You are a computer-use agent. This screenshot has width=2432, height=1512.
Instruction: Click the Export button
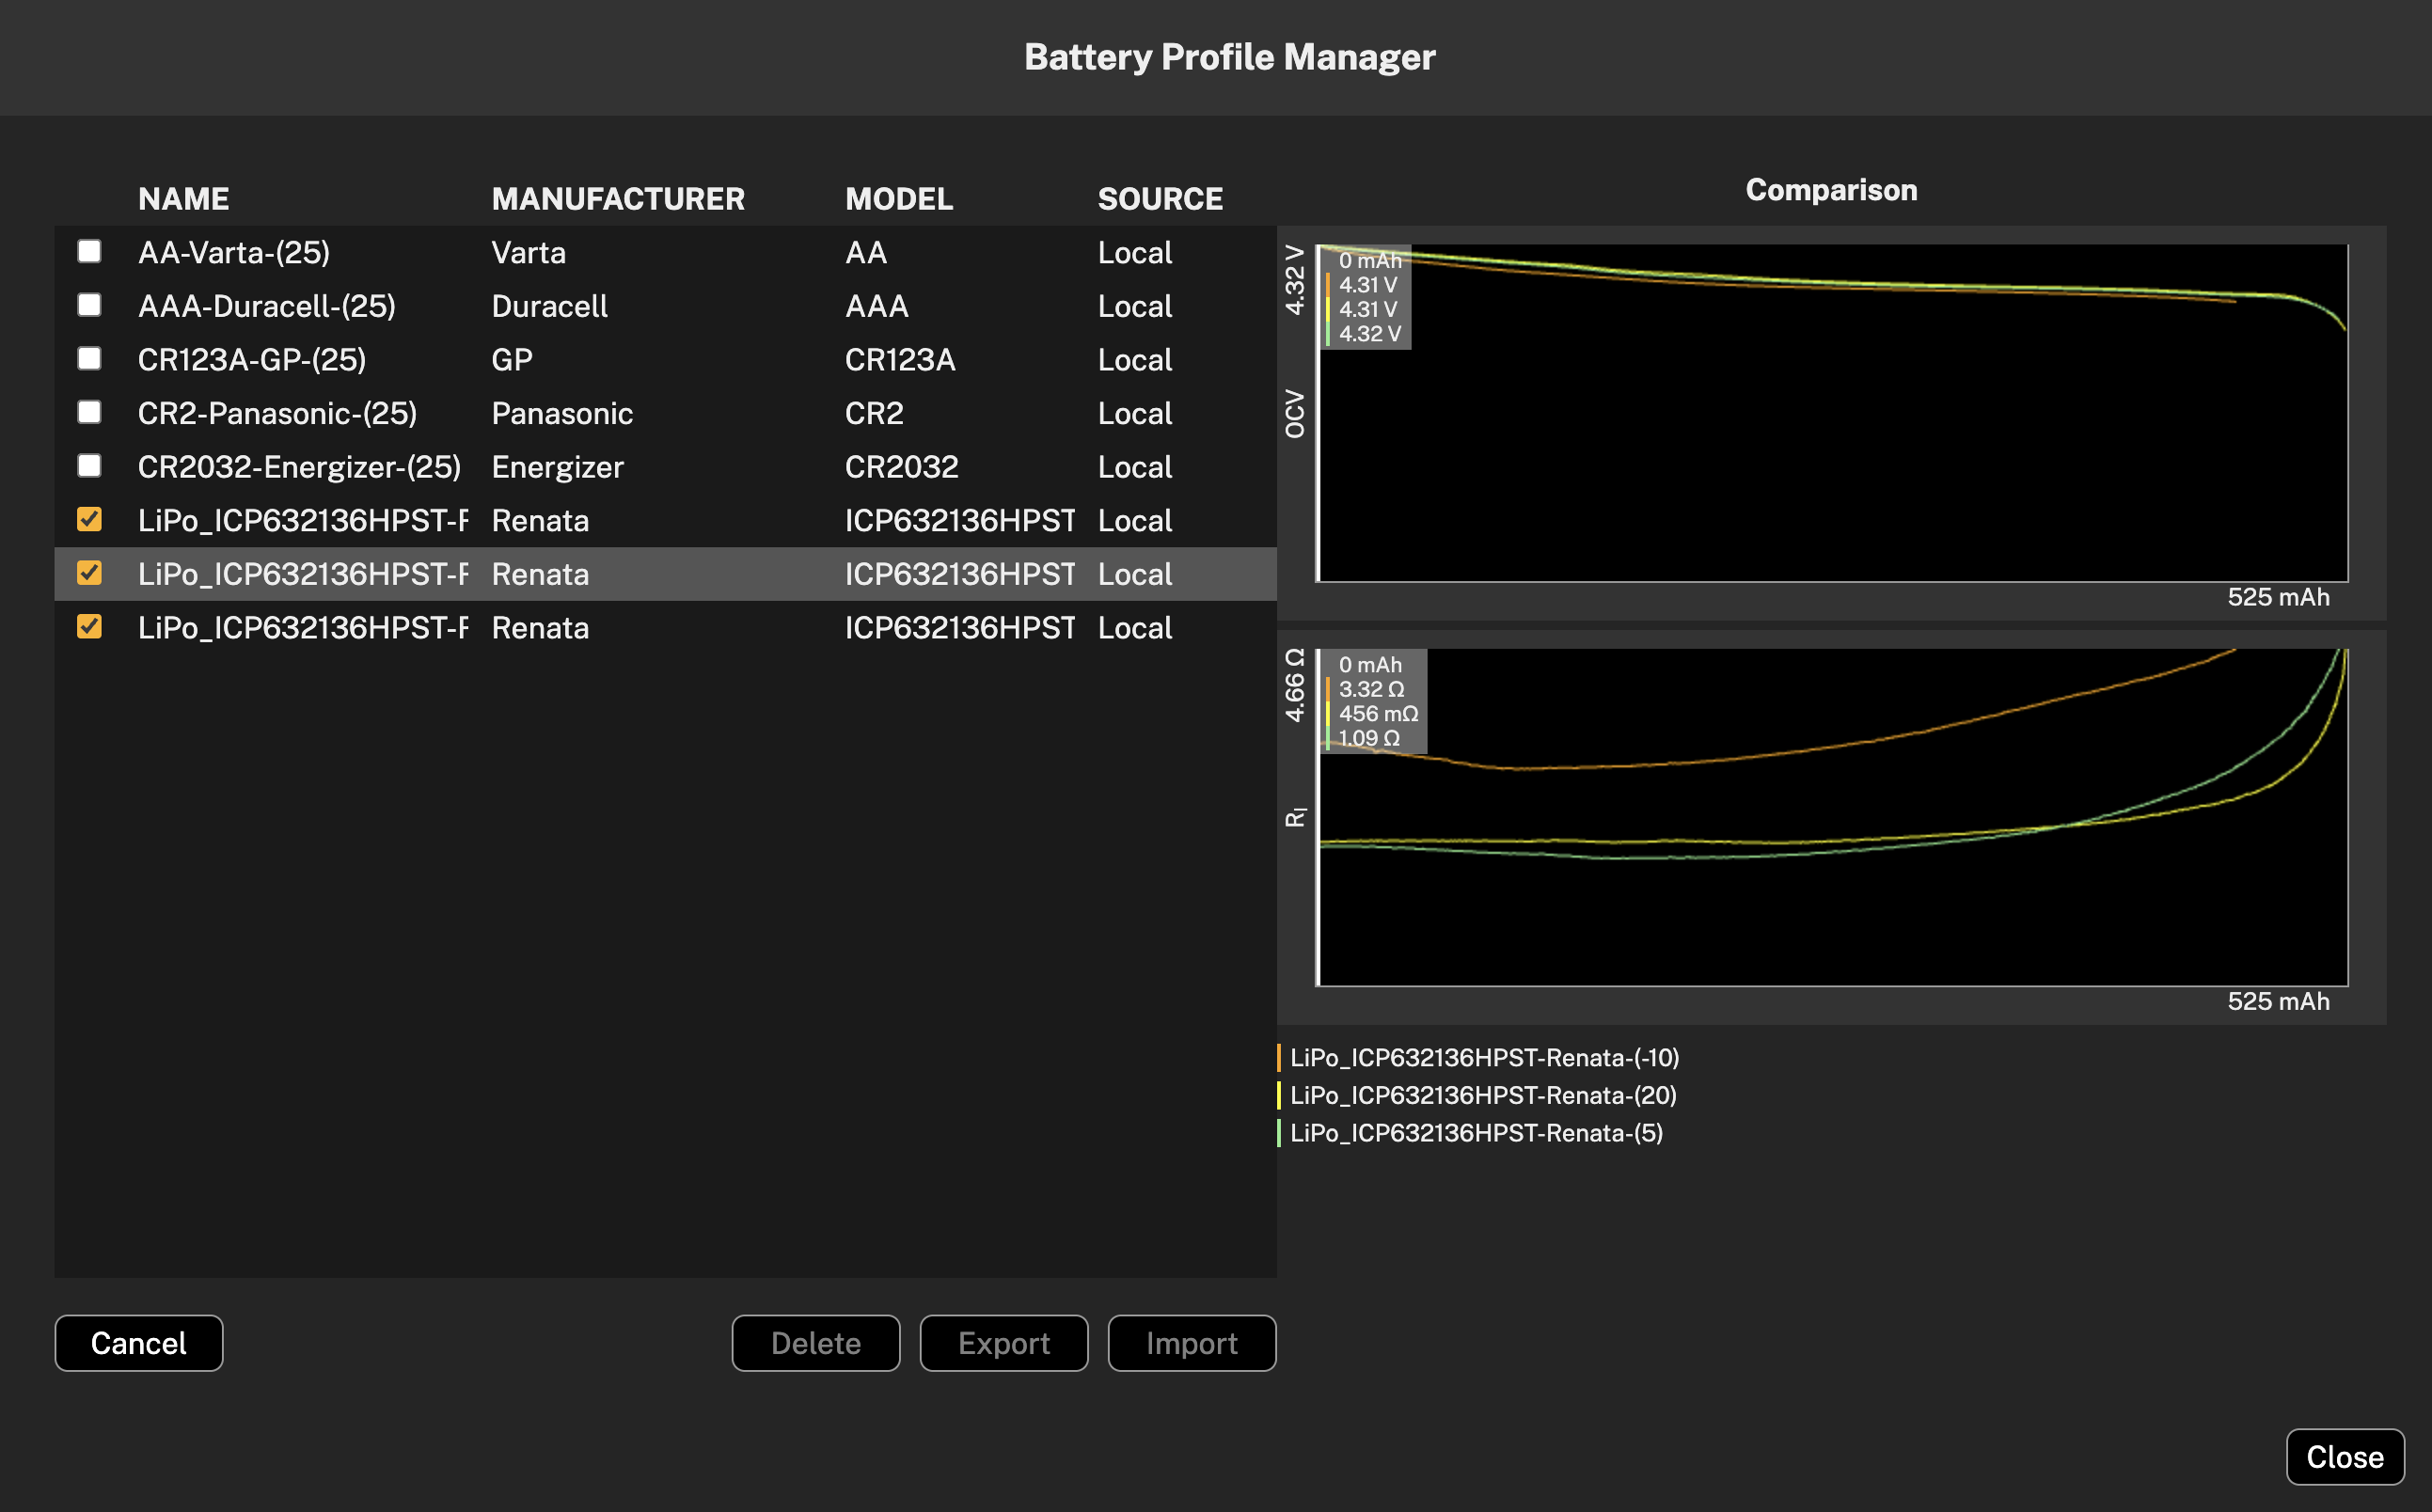1004,1343
